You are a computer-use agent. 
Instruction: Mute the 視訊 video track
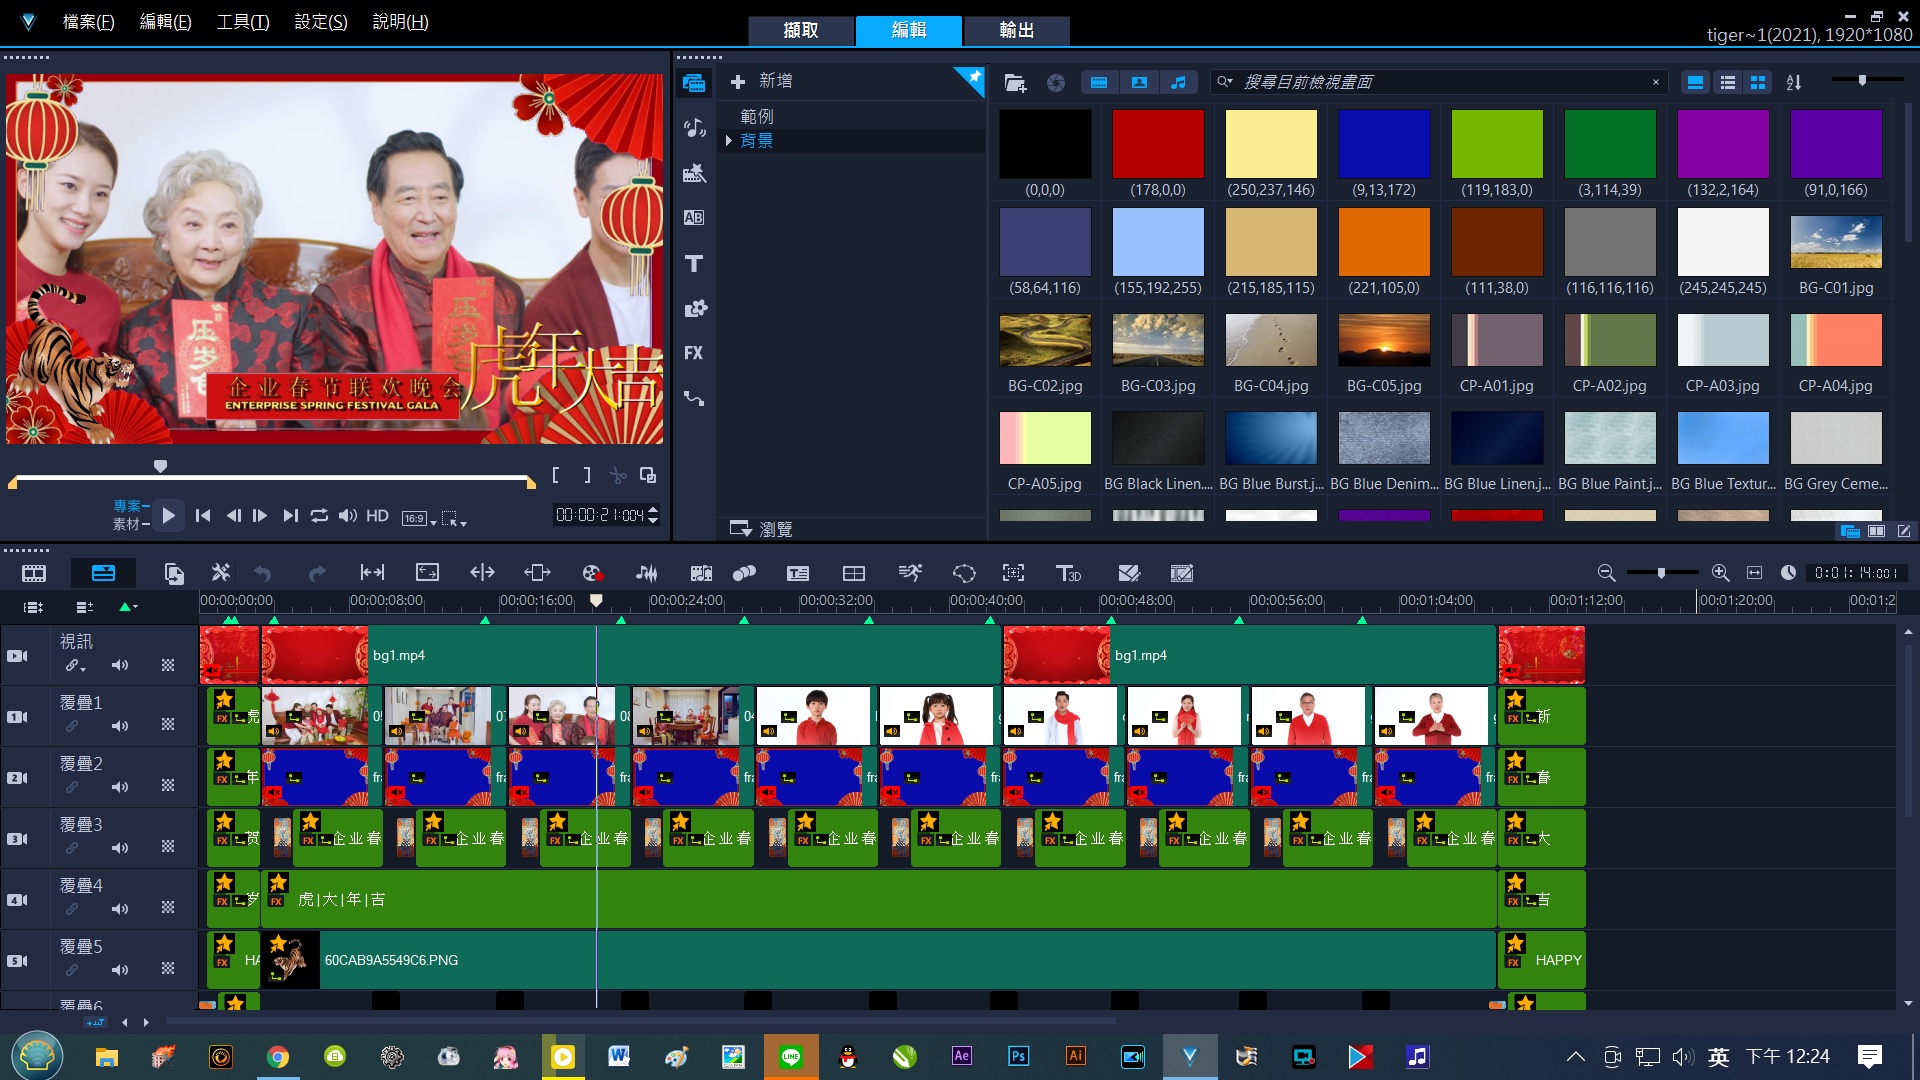pos(120,665)
